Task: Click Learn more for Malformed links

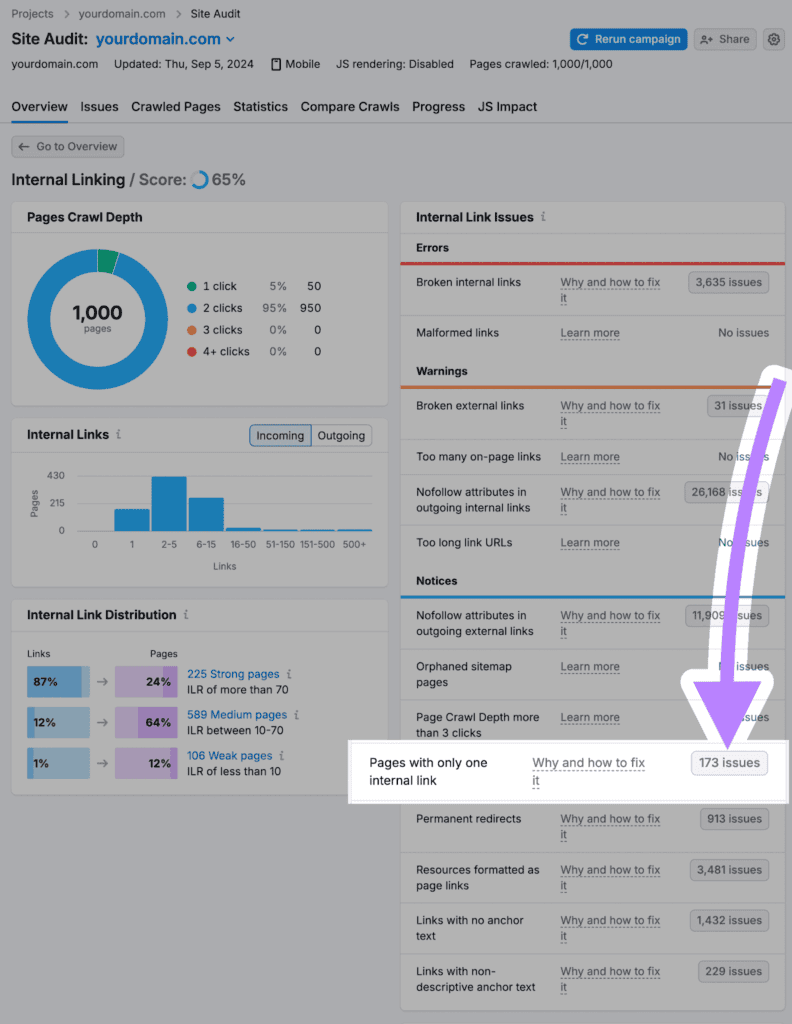Action: coord(590,333)
